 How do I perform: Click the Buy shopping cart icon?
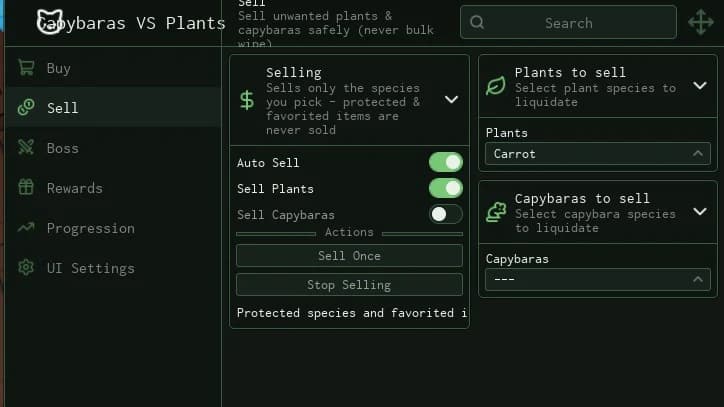click(26, 68)
